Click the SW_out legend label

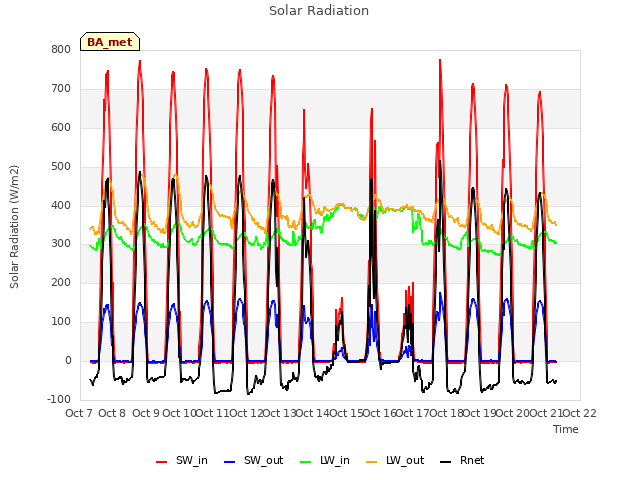pyautogui.click(x=264, y=461)
